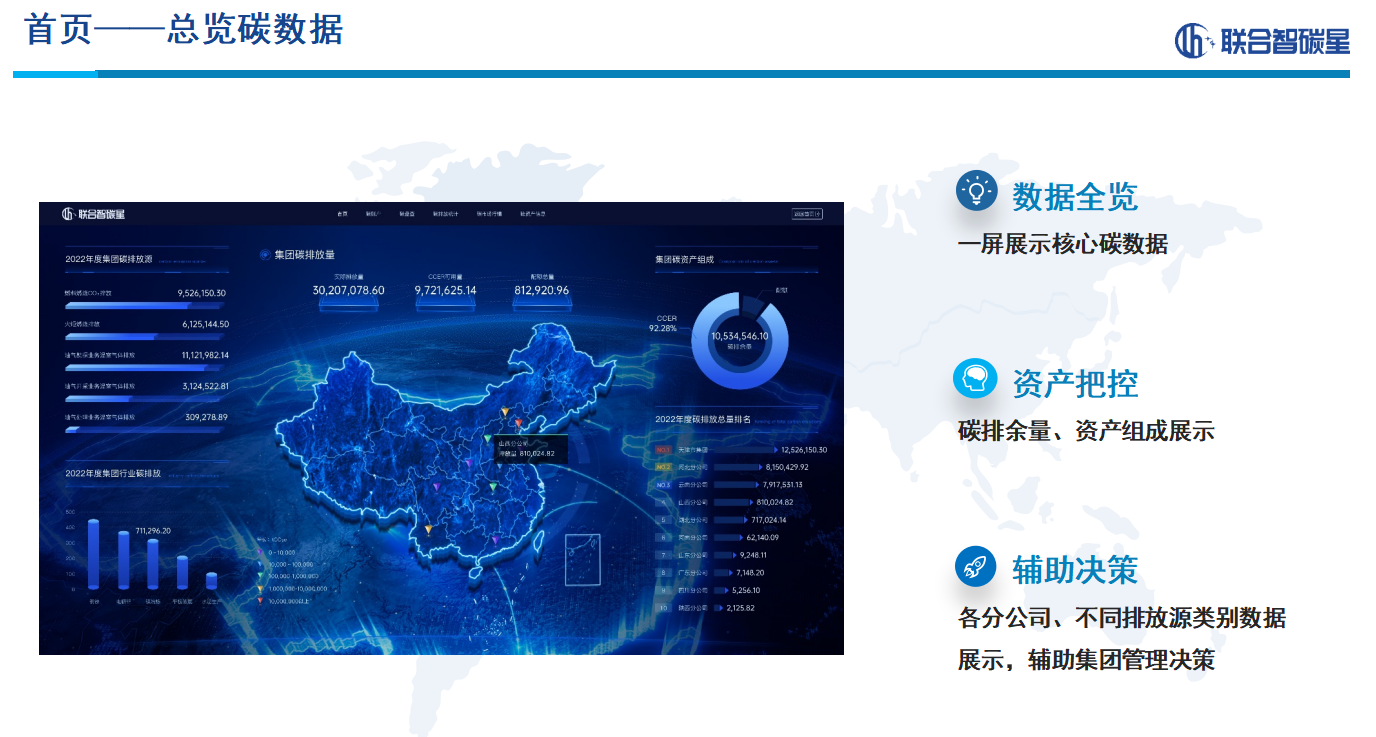Click the green marker beside 山西分公司 tooltip

pyautogui.click(x=488, y=440)
